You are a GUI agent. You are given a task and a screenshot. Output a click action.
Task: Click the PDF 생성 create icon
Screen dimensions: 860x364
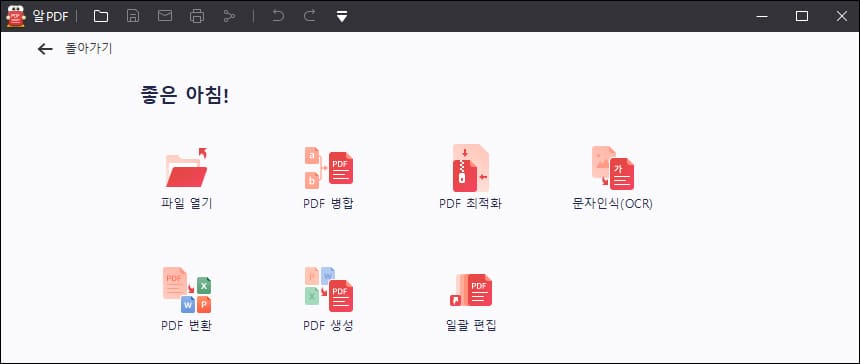[x=329, y=289]
